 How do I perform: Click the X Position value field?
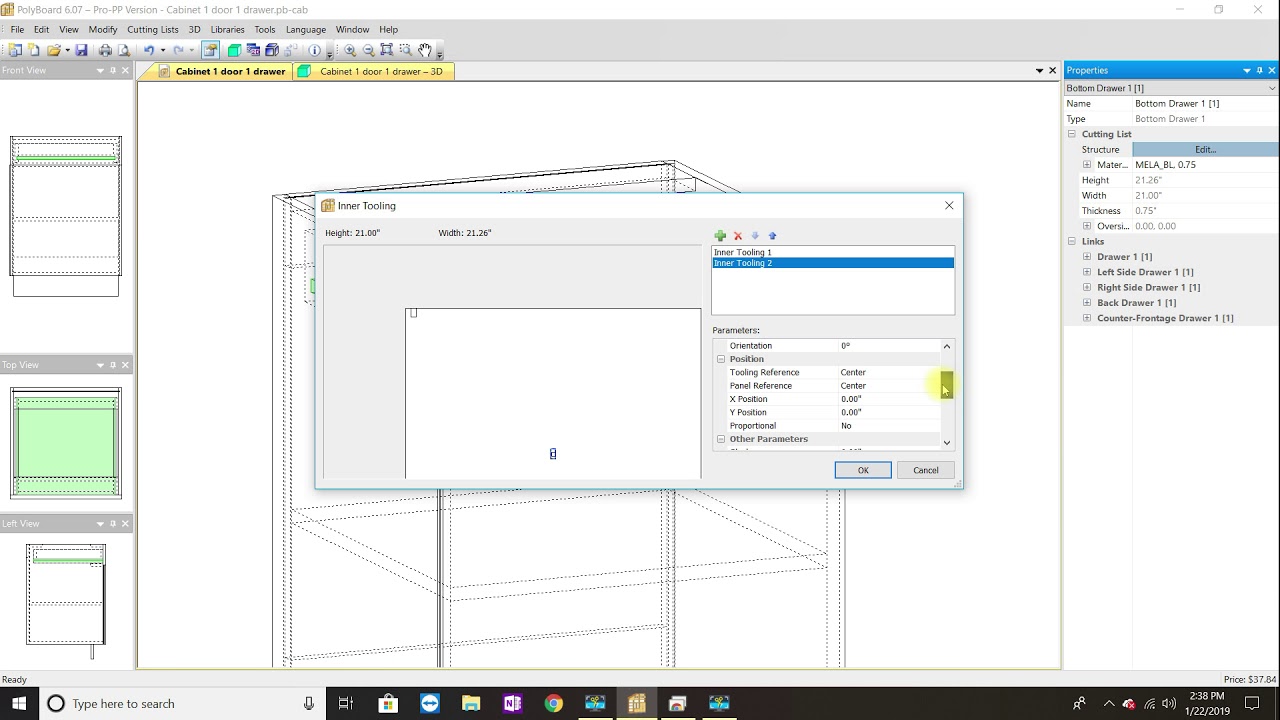coord(888,399)
